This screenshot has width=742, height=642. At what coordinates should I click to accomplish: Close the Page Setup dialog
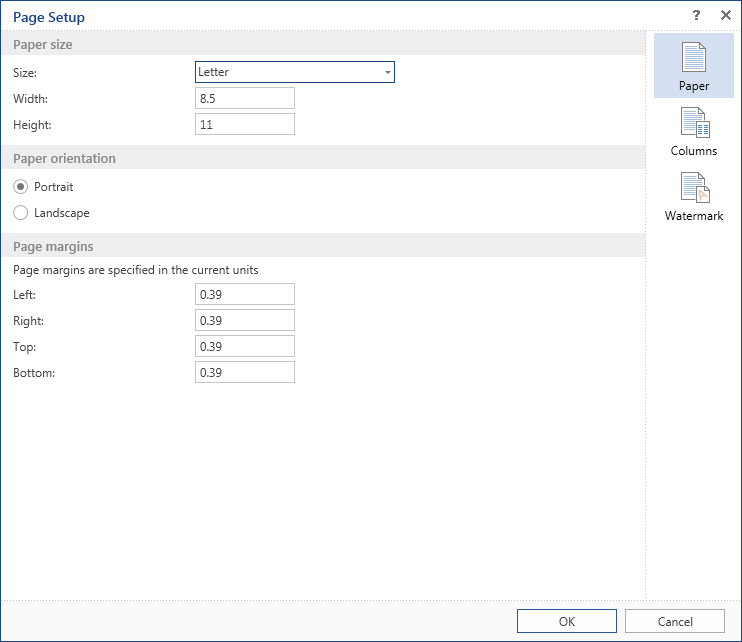(725, 16)
